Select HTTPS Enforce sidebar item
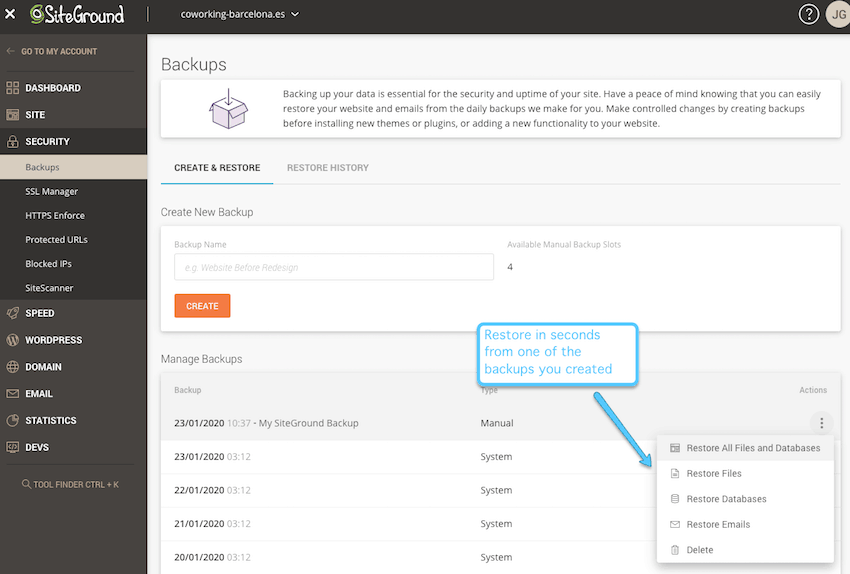 click(55, 215)
